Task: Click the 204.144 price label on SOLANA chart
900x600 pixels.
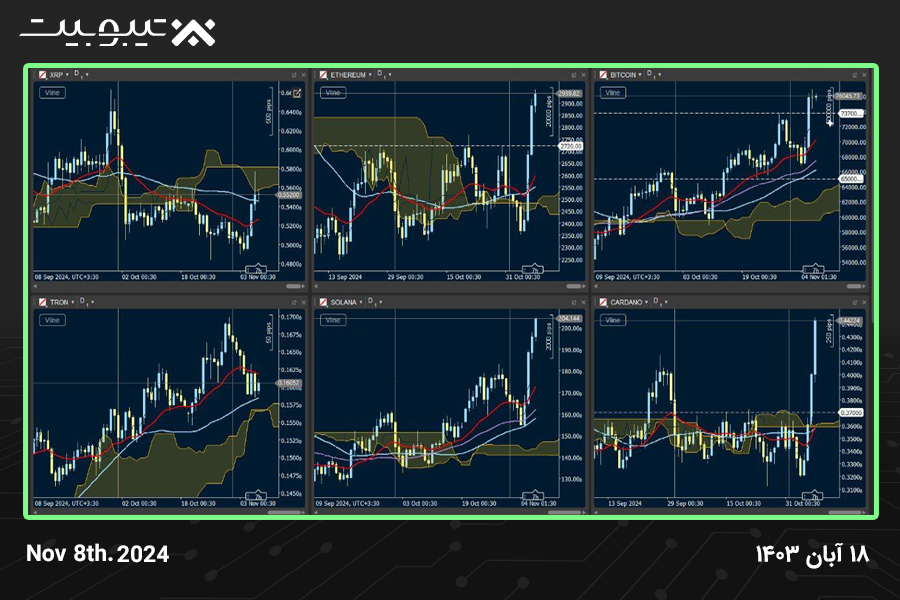Action: (569, 319)
